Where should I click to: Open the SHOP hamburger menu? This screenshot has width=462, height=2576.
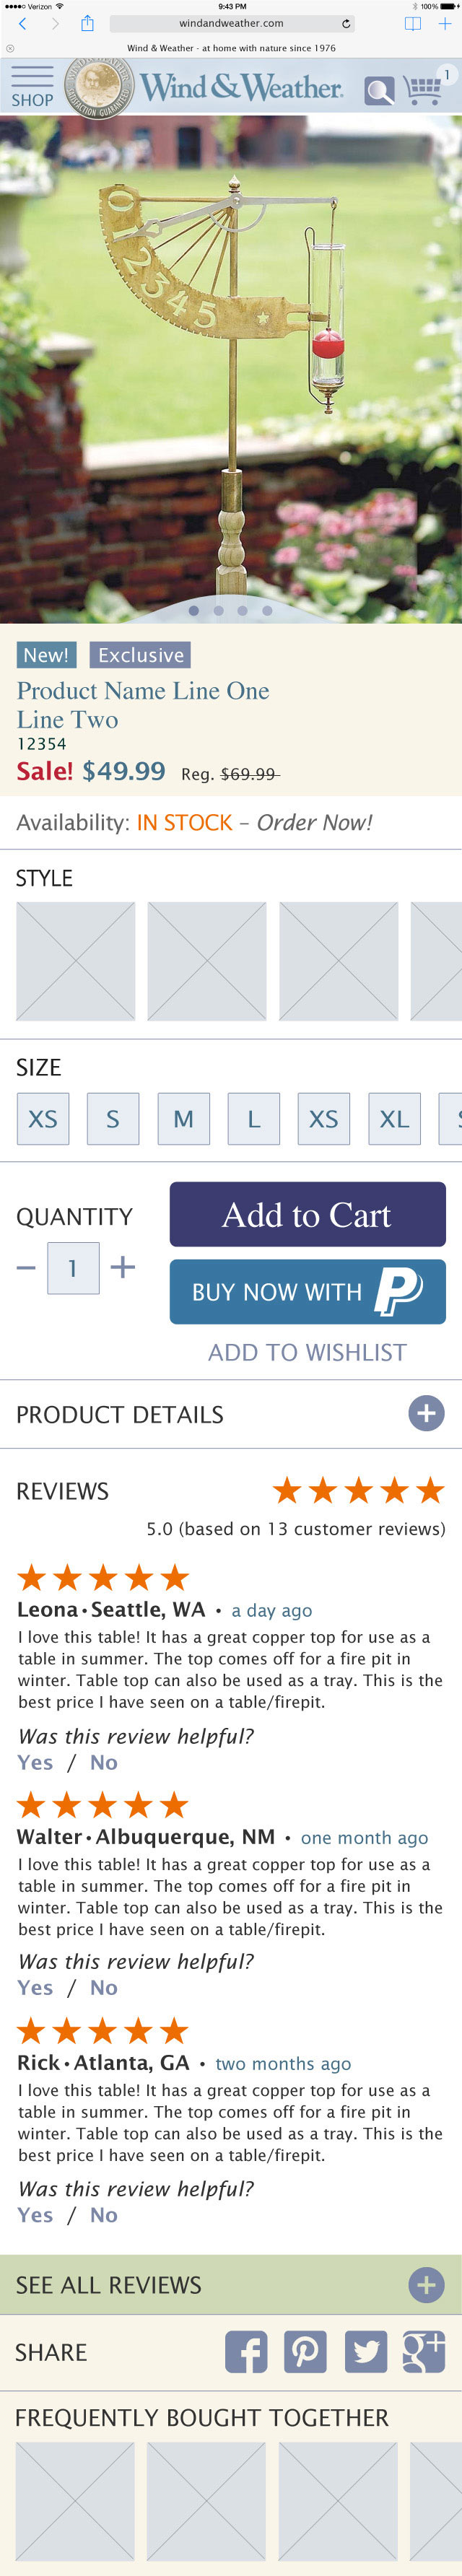(32, 86)
